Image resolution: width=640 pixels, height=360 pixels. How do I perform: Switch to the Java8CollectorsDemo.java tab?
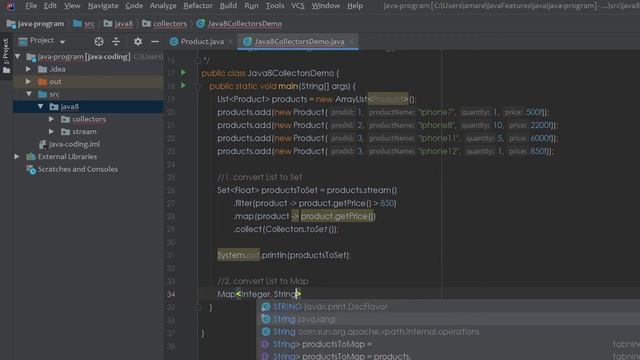(299, 41)
